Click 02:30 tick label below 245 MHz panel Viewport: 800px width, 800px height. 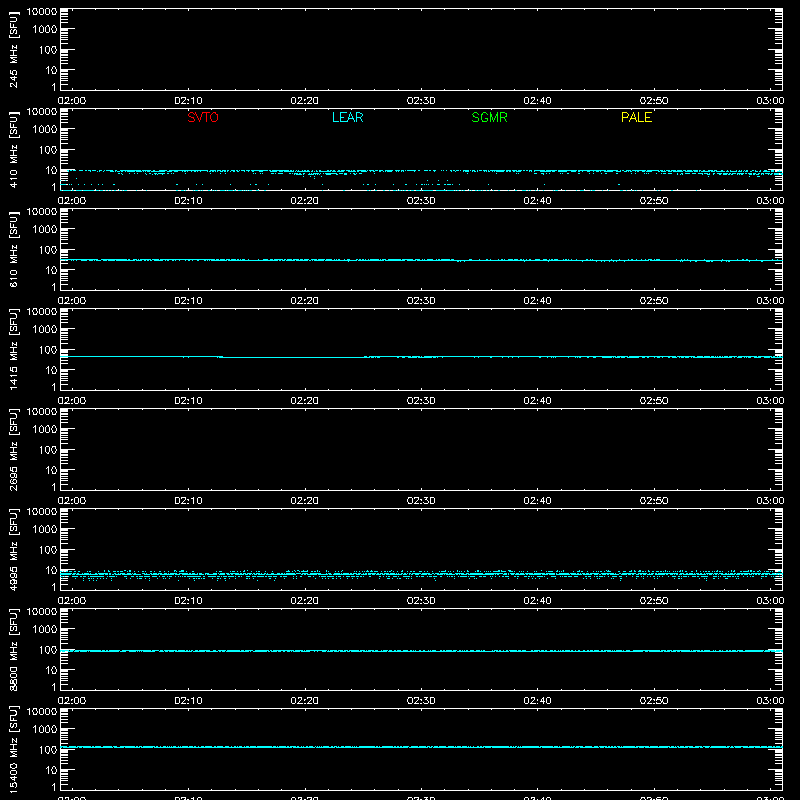[x=421, y=101]
